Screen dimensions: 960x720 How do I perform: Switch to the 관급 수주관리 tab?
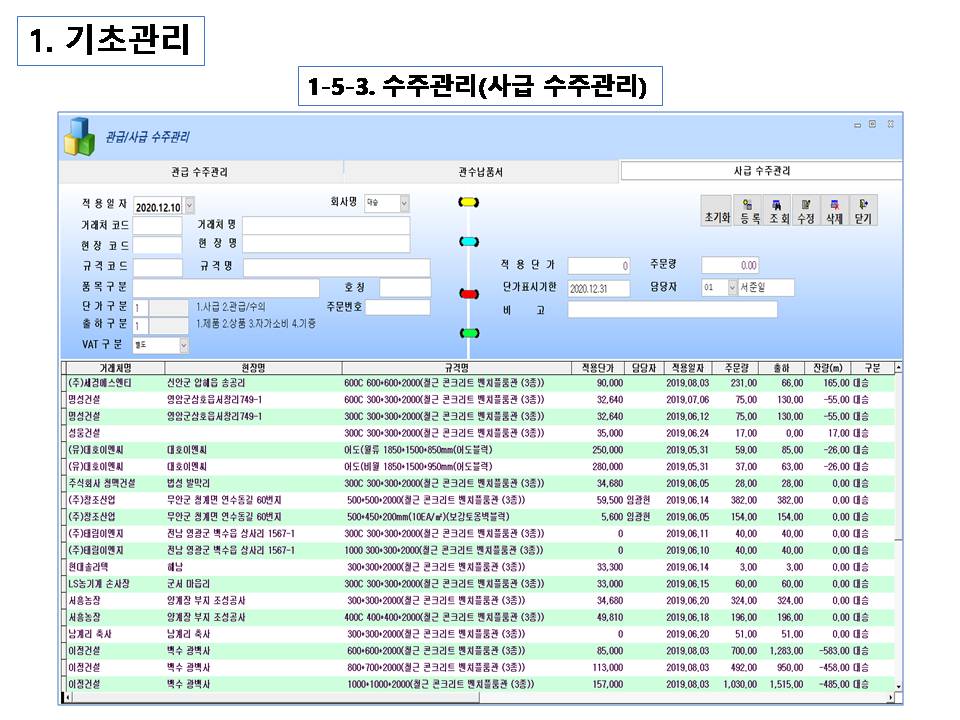point(200,172)
